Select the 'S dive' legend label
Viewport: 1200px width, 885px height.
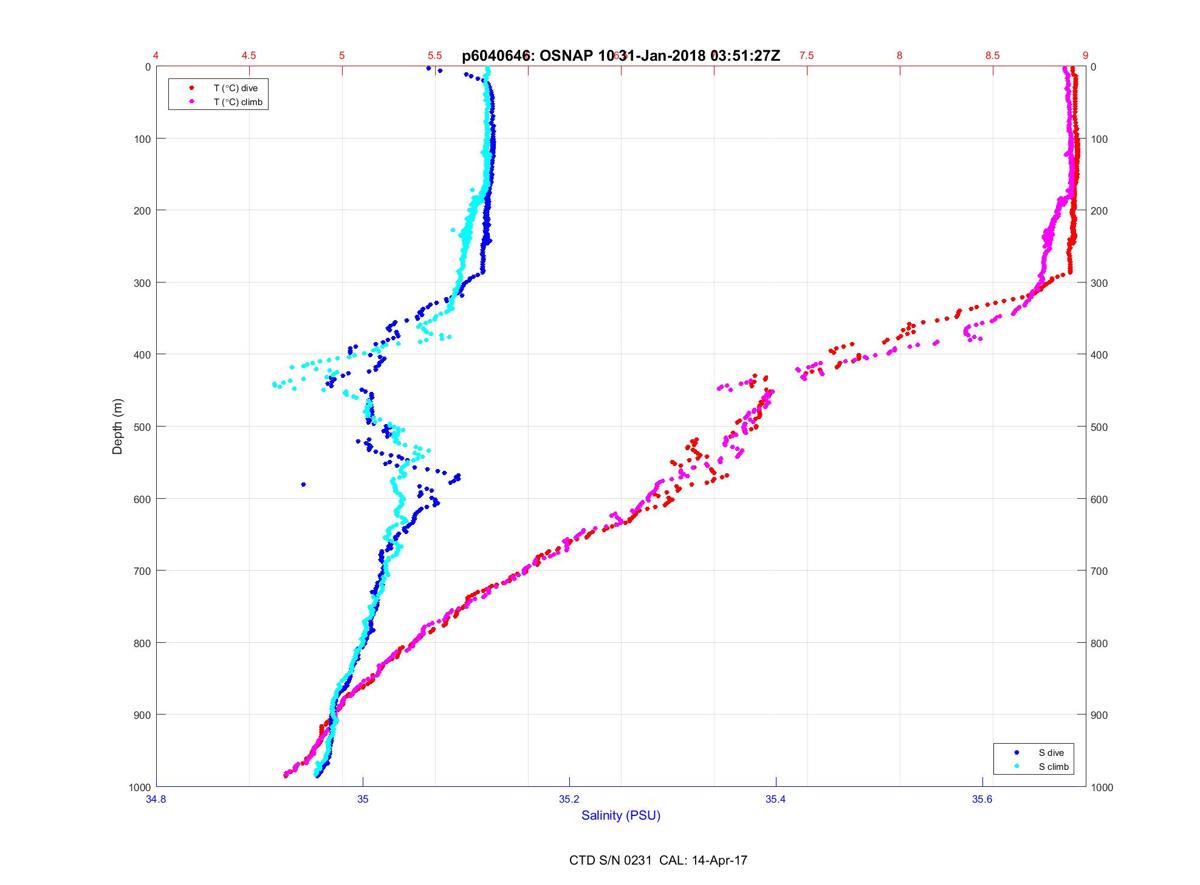click(1052, 751)
